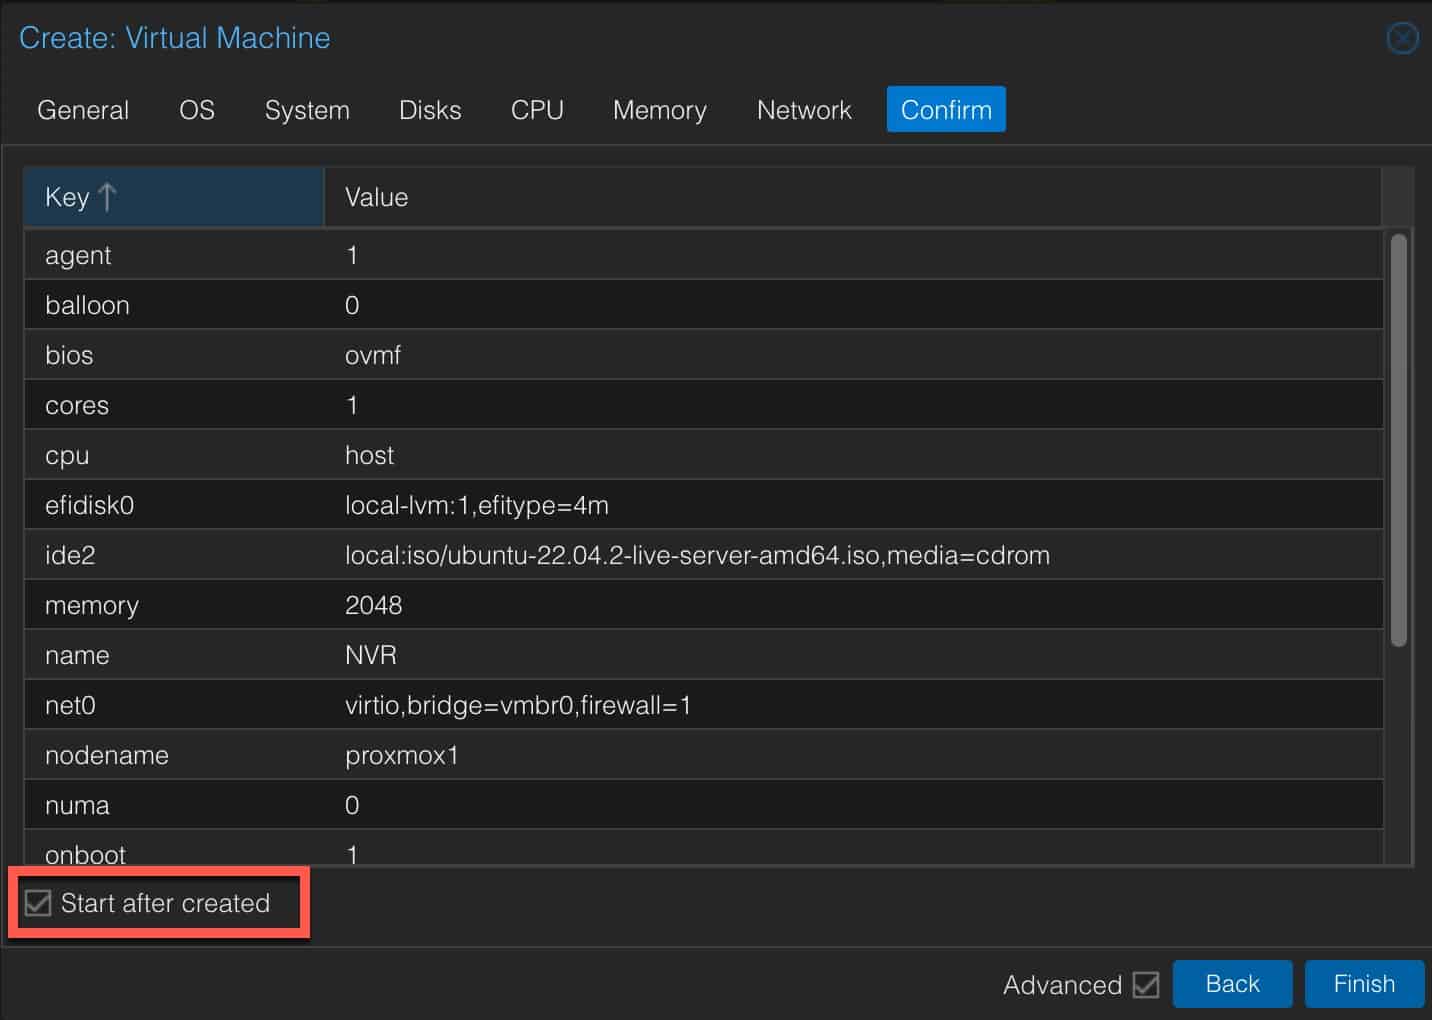Switch to the OS tab
The height and width of the screenshot is (1020, 1432).
pyautogui.click(x=197, y=110)
